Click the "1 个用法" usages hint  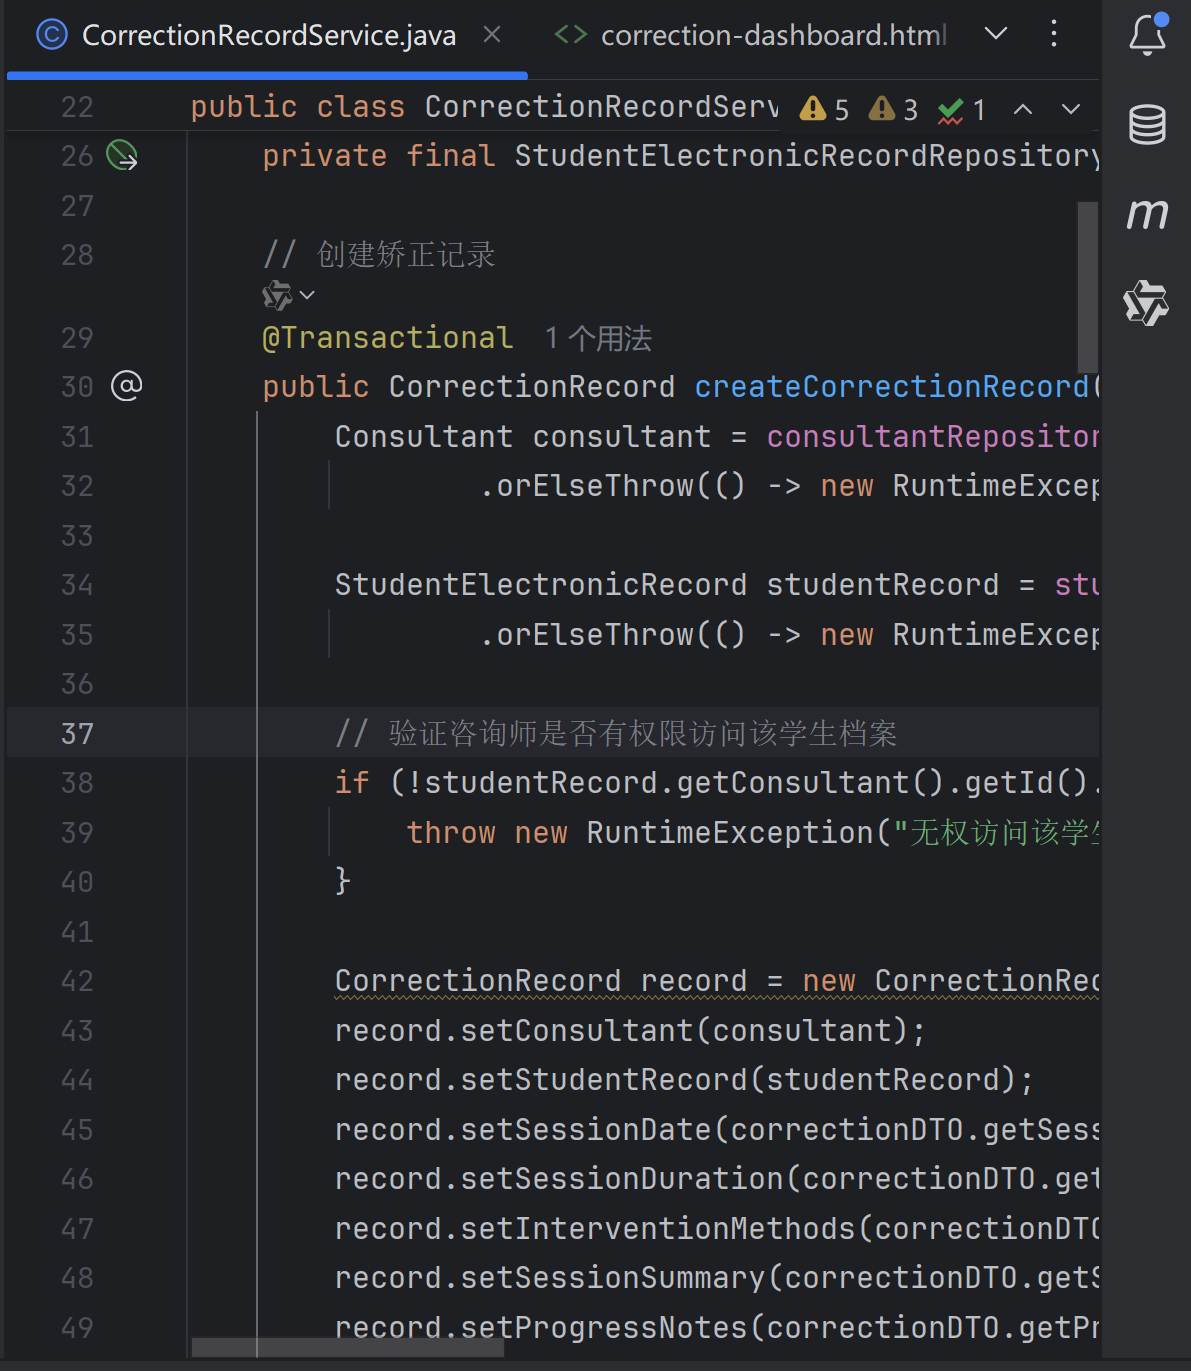point(598,339)
